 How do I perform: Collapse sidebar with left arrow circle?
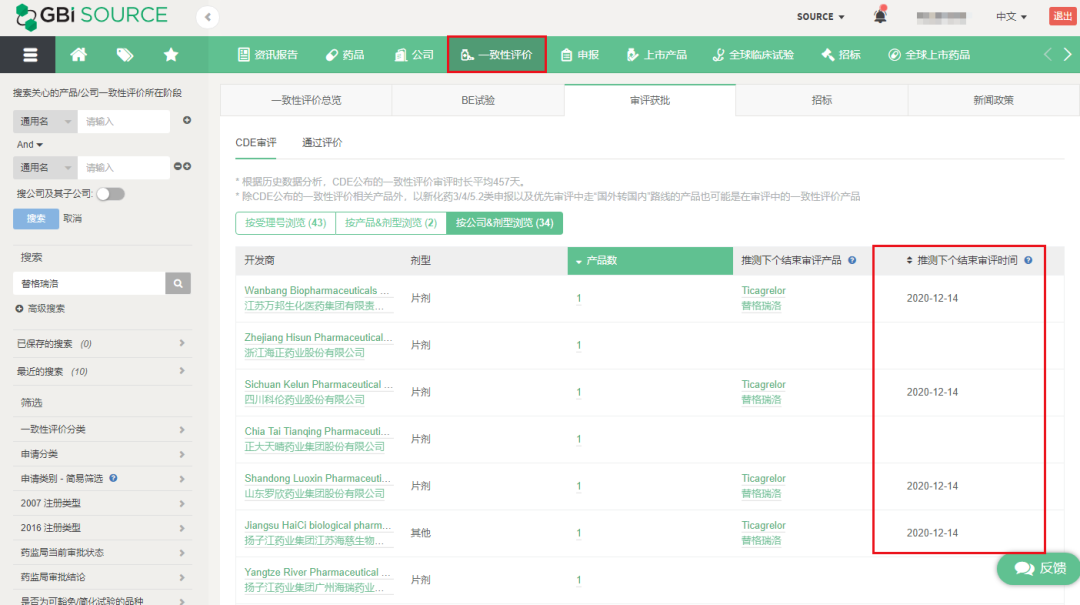tap(207, 17)
